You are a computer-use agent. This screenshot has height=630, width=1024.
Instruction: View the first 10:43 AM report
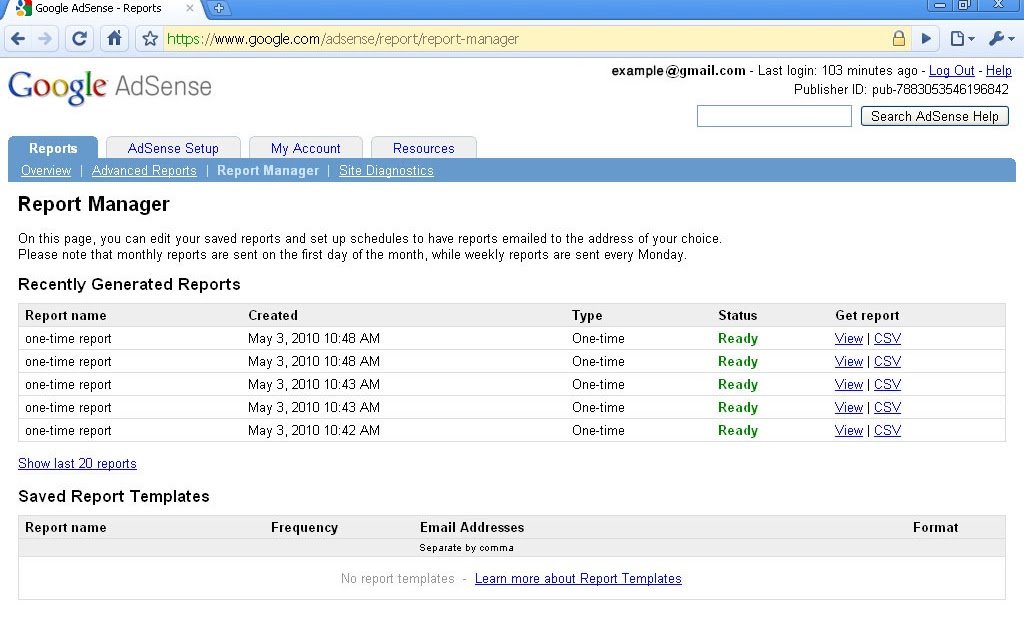848,385
